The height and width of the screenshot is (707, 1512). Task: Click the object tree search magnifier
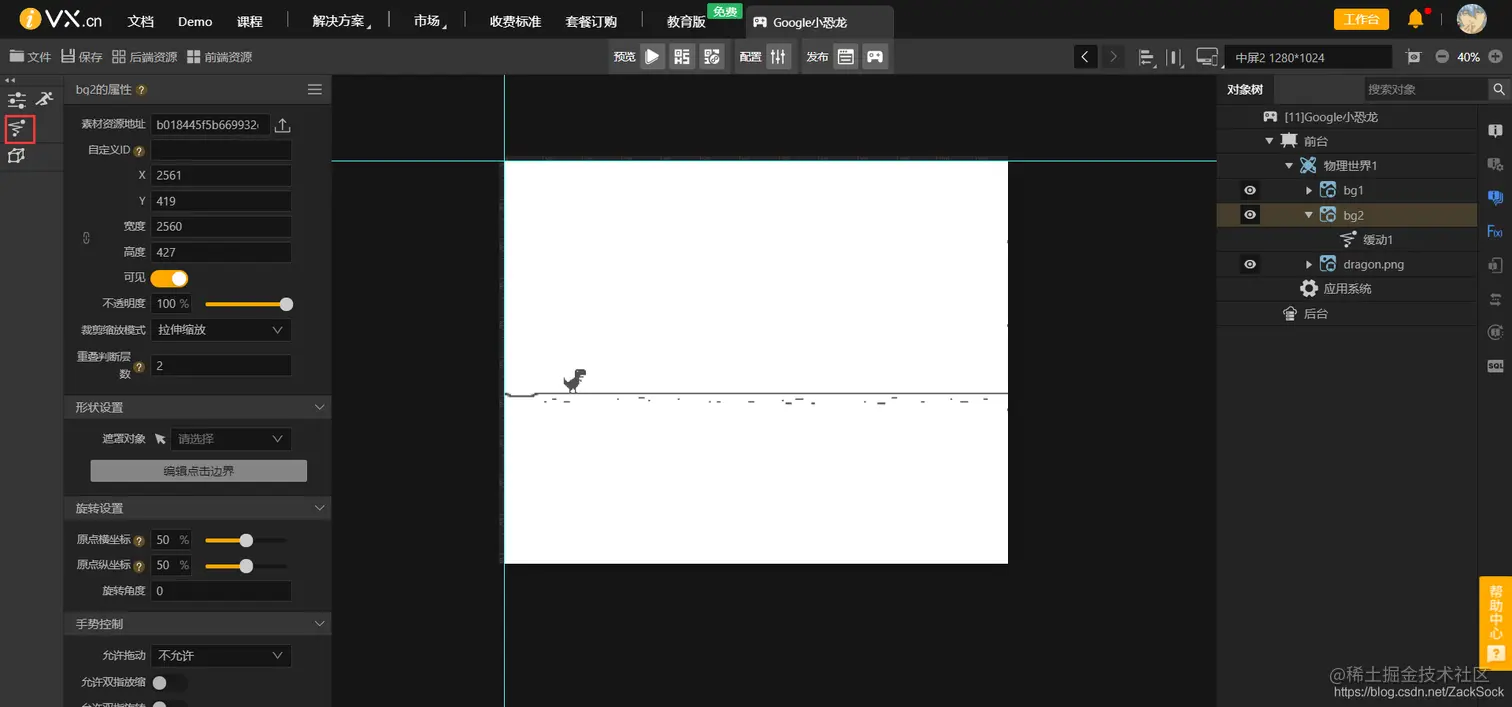[x=1499, y=89]
